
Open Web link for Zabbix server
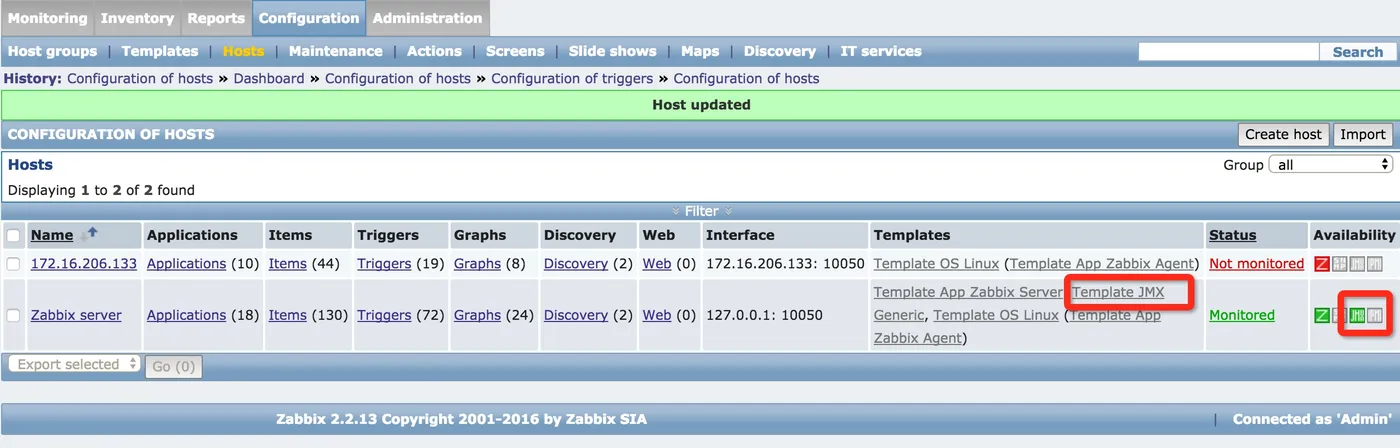[656, 315]
